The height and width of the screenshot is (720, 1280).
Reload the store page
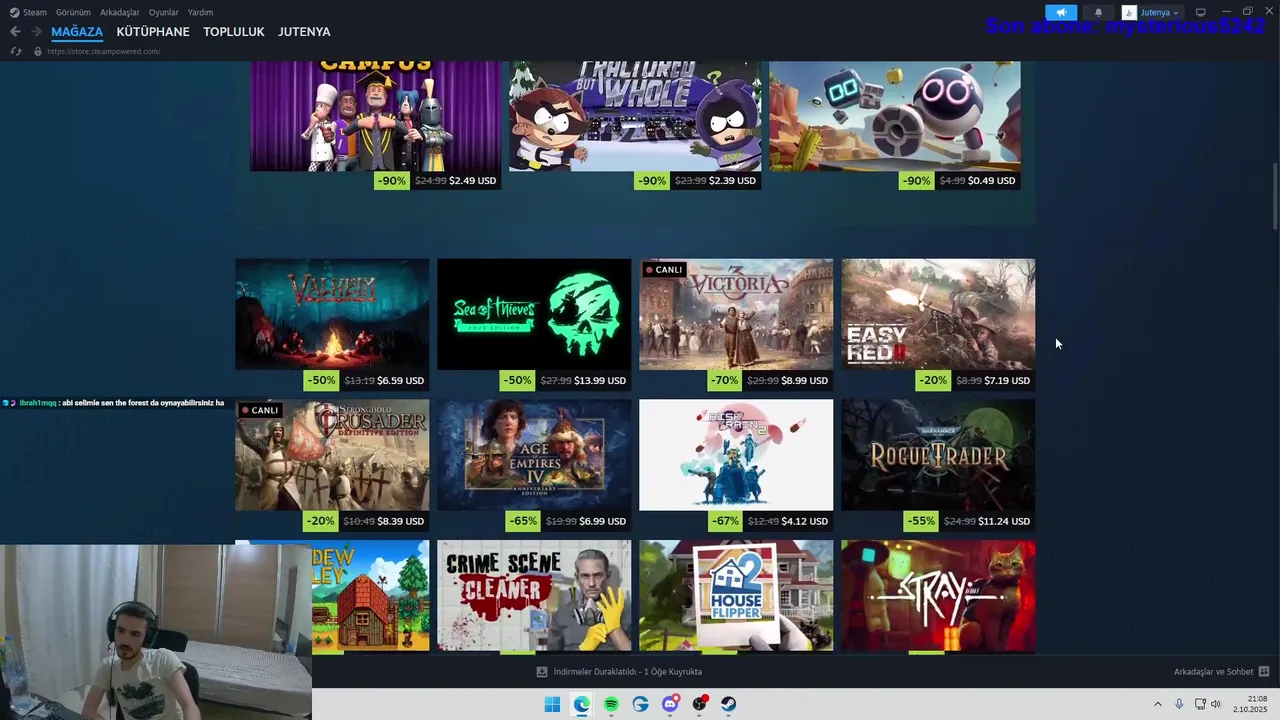point(15,51)
